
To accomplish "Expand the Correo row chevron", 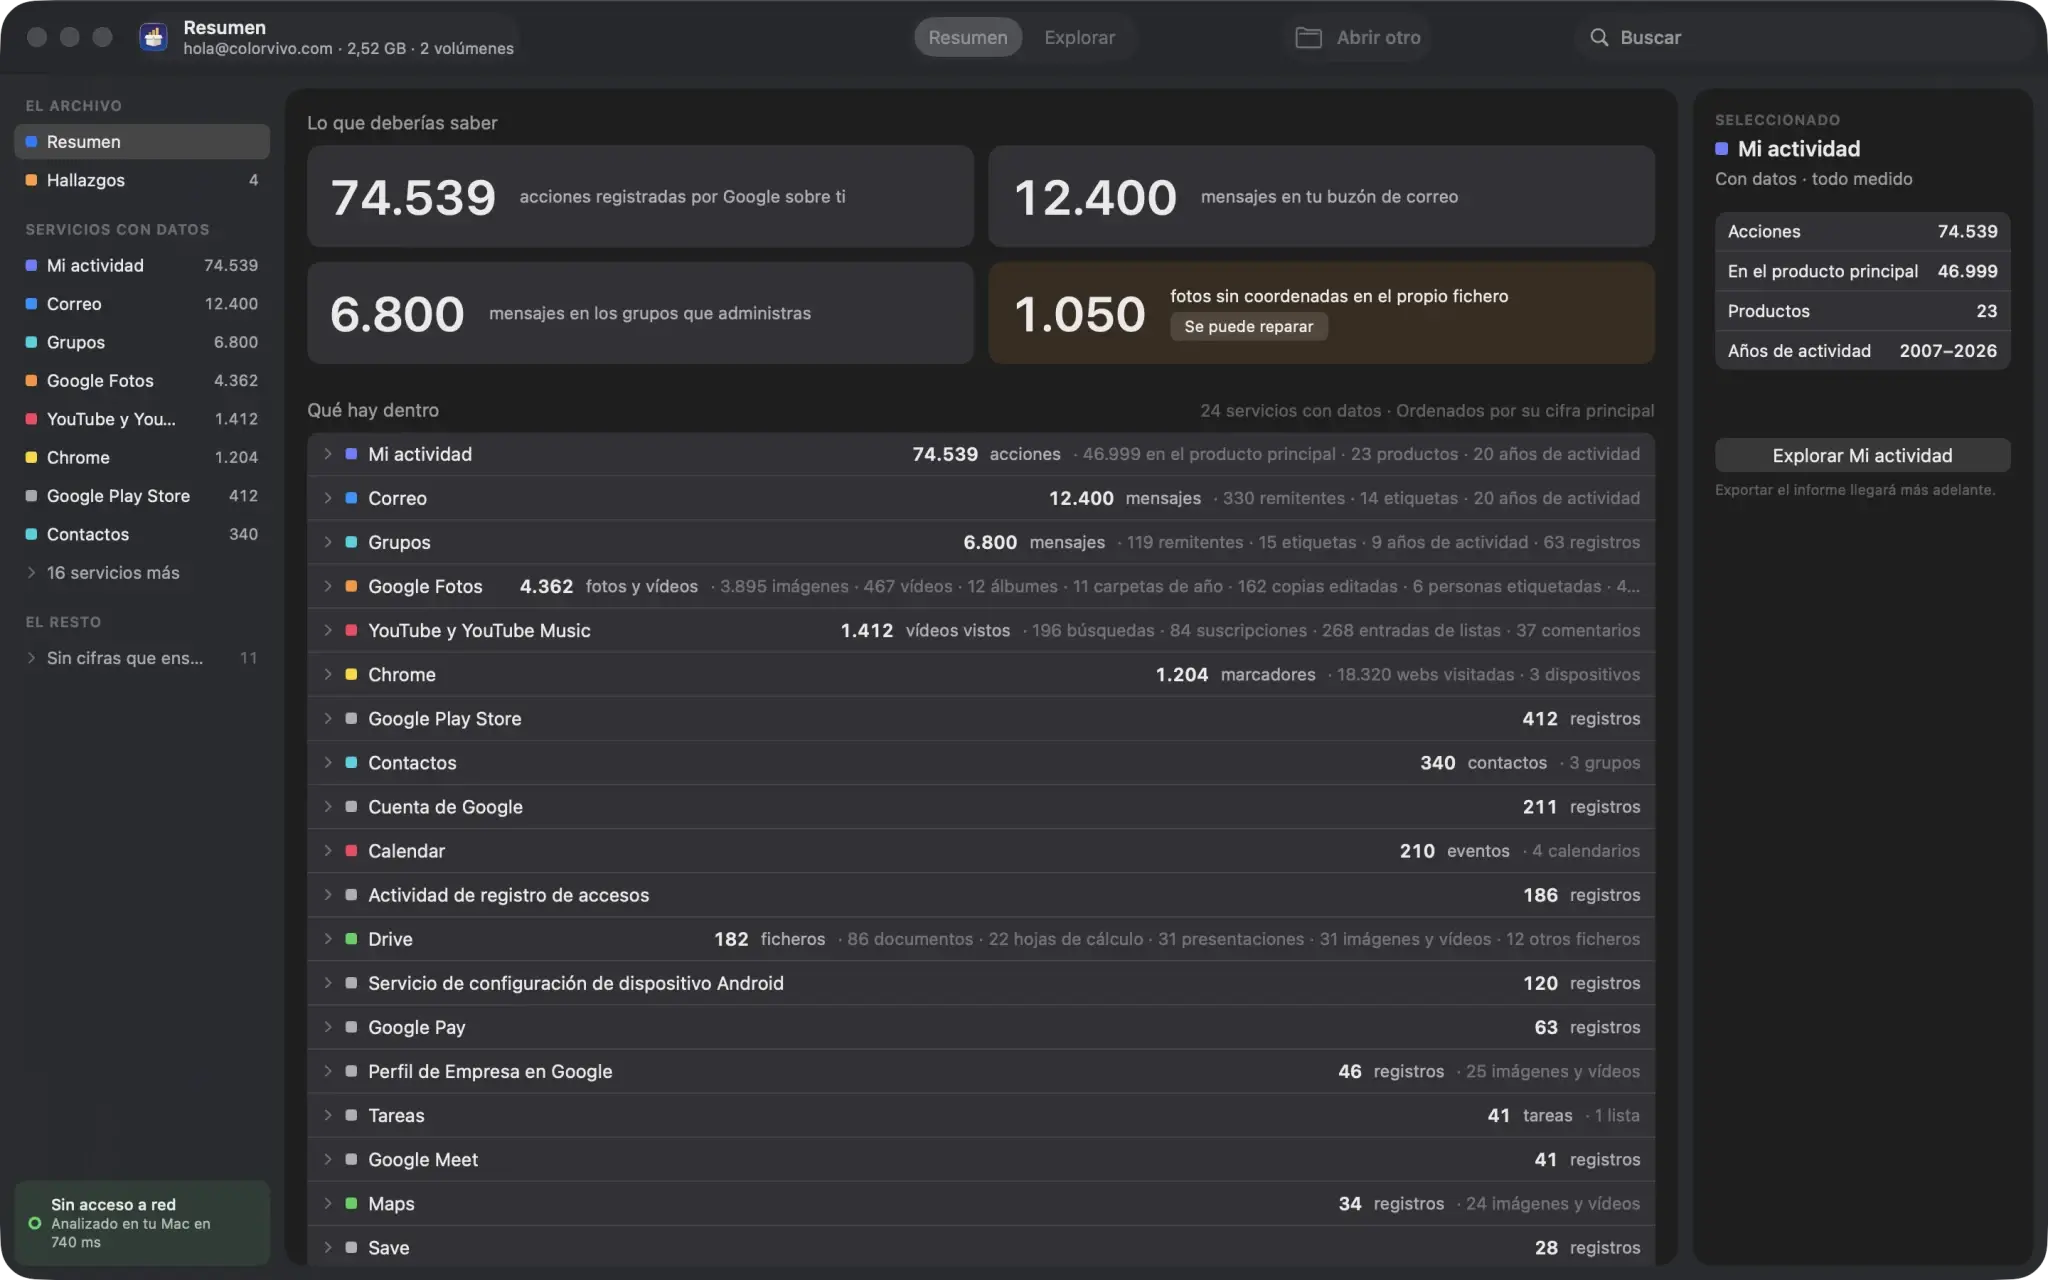I will (x=327, y=498).
